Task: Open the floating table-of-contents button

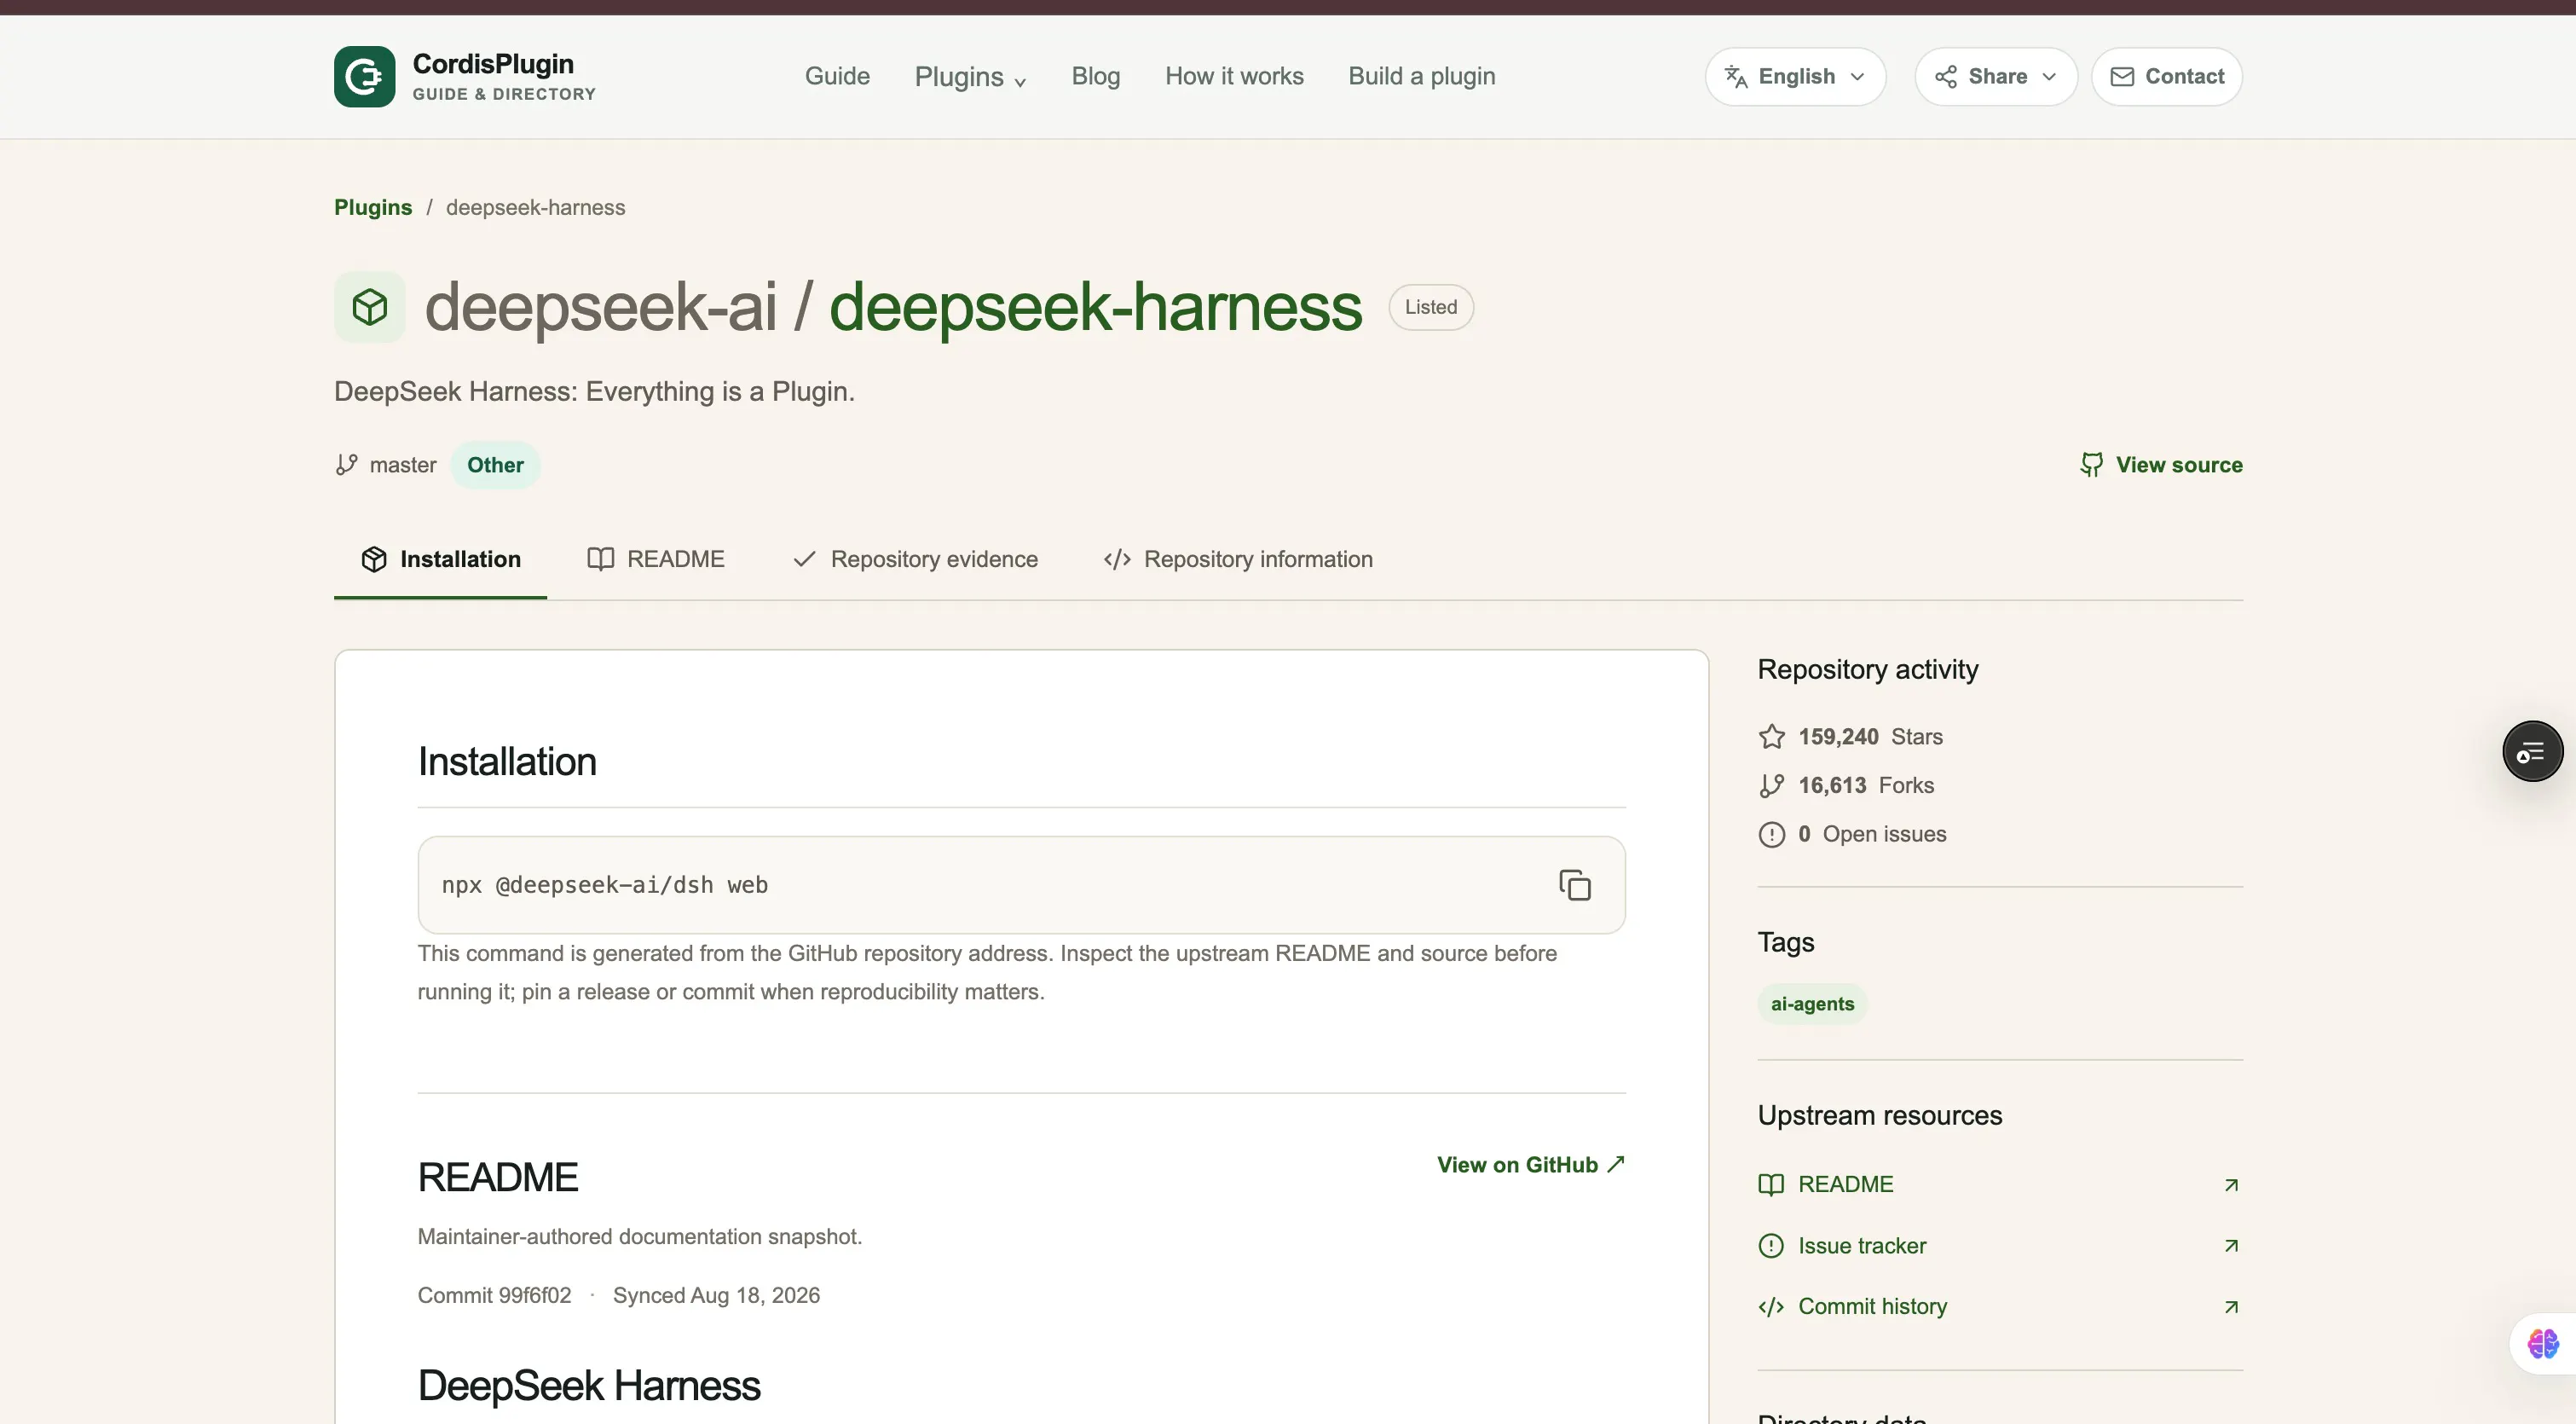Action: [2532, 751]
